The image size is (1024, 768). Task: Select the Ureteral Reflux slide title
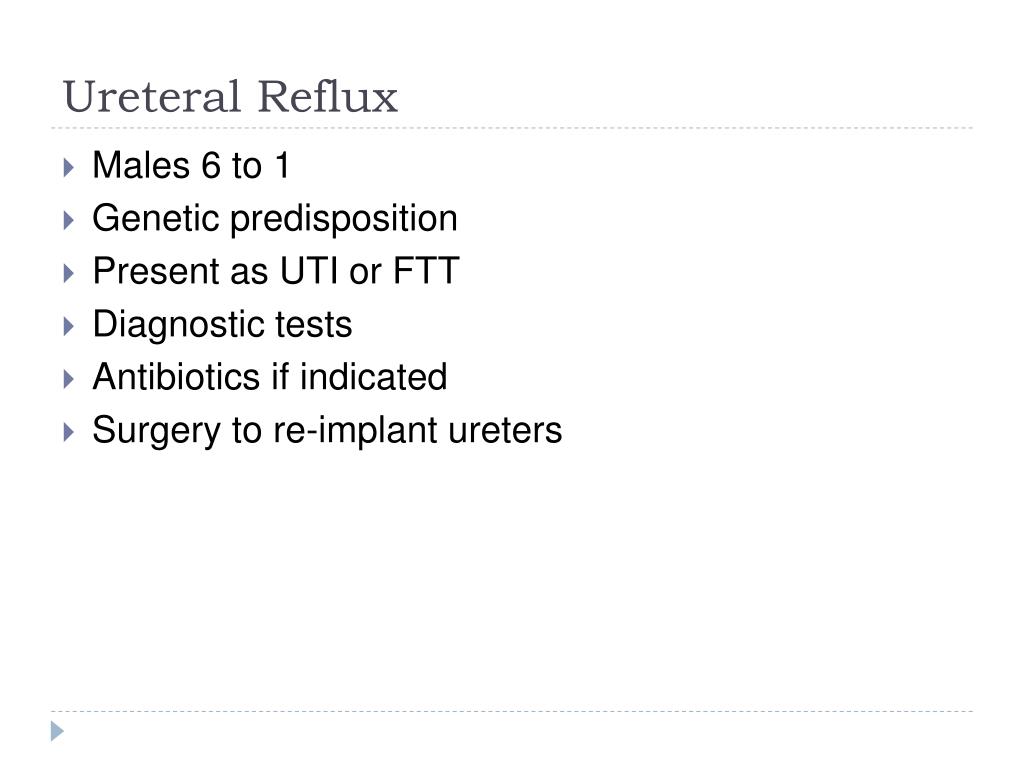230,97
